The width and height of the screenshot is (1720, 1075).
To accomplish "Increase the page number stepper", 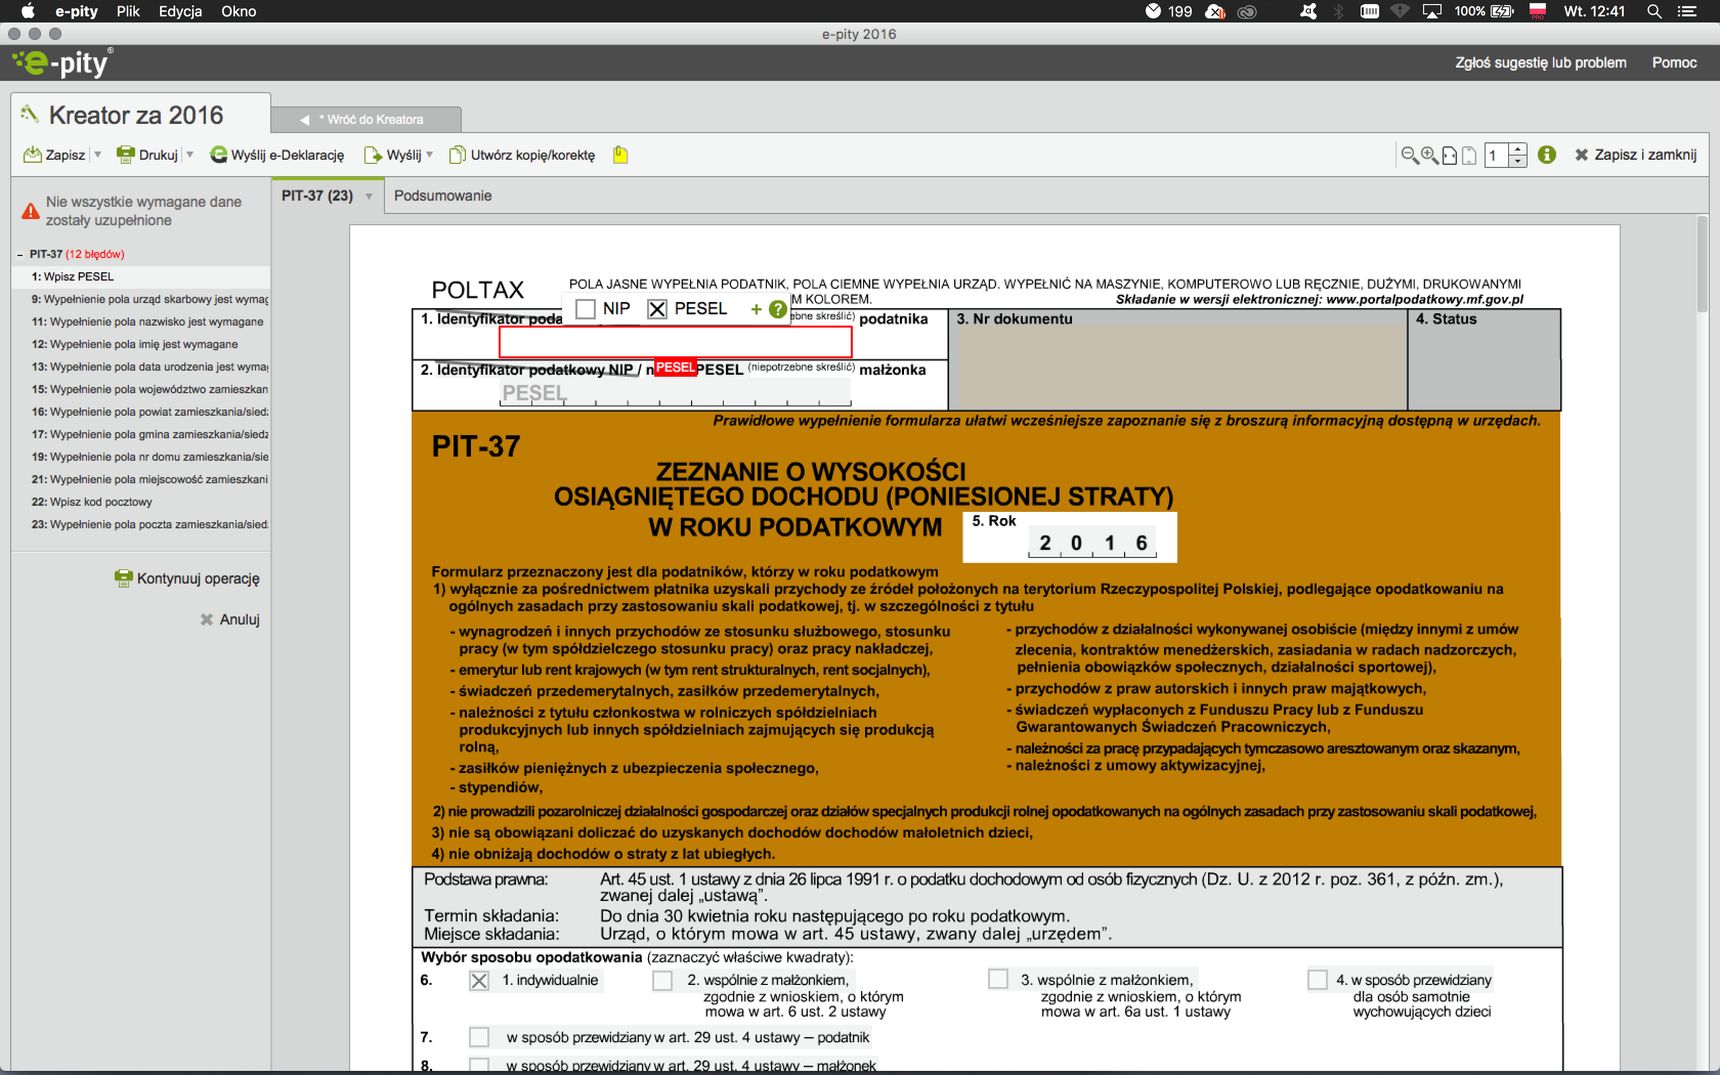I will click(x=1518, y=149).
